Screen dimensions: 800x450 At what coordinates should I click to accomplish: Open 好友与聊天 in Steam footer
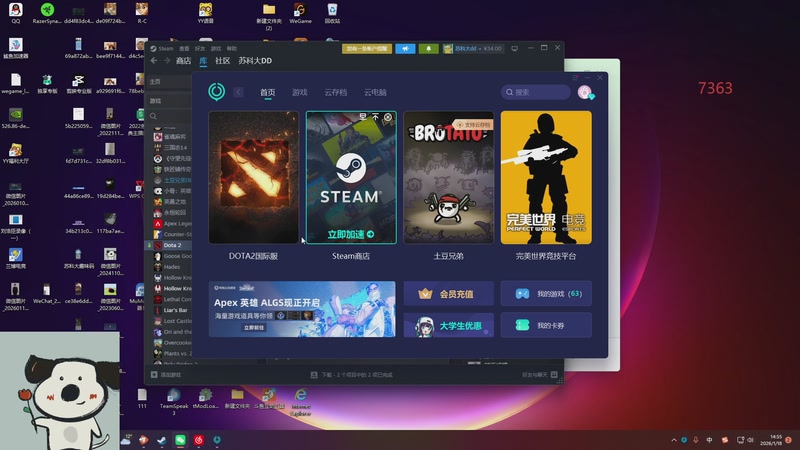[x=539, y=374]
